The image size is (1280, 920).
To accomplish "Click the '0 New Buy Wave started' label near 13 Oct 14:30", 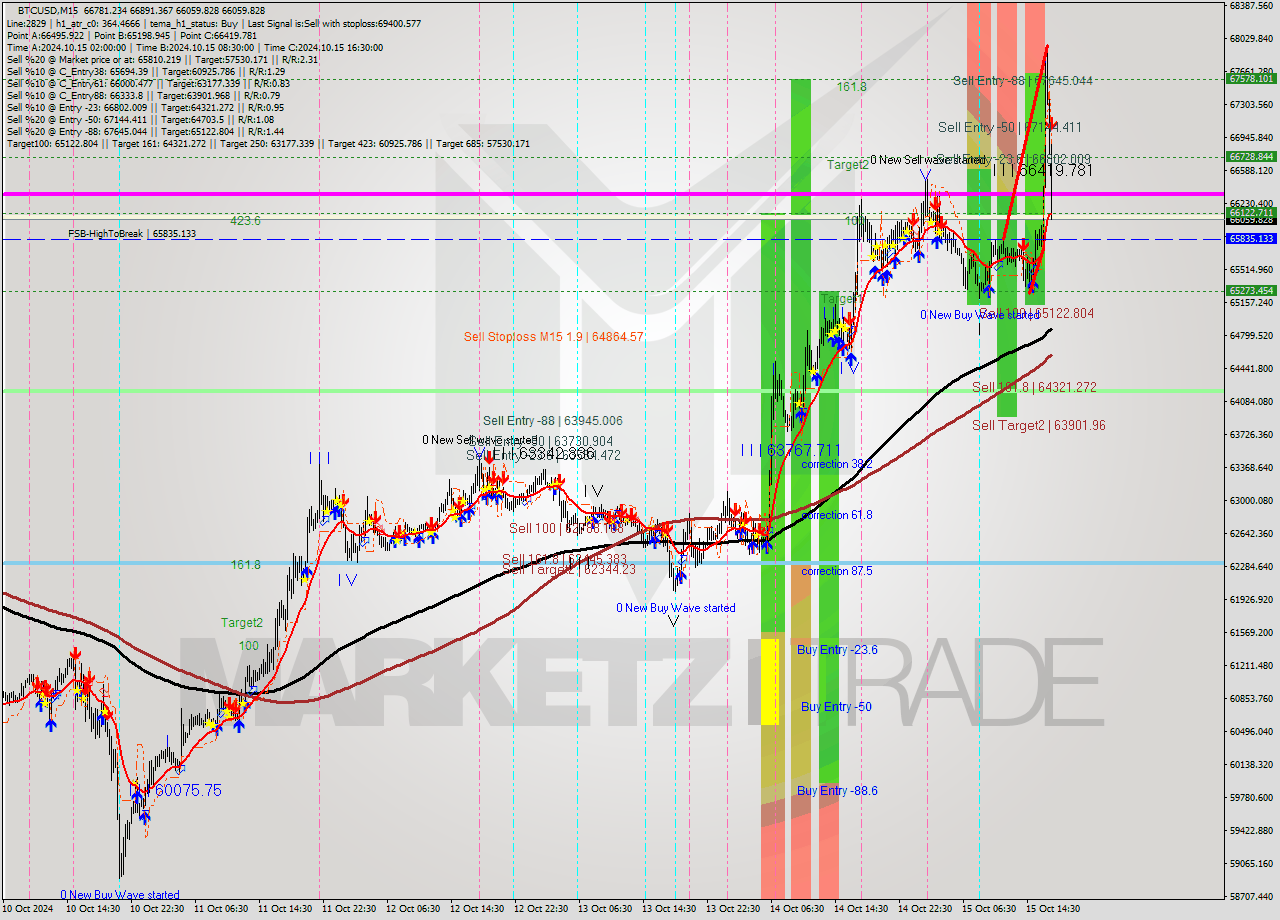I will (x=676, y=608).
